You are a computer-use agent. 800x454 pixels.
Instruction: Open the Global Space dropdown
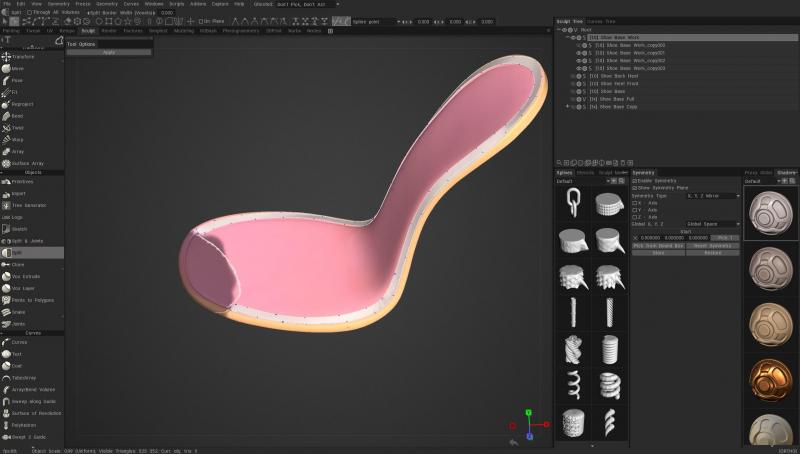pos(711,224)
